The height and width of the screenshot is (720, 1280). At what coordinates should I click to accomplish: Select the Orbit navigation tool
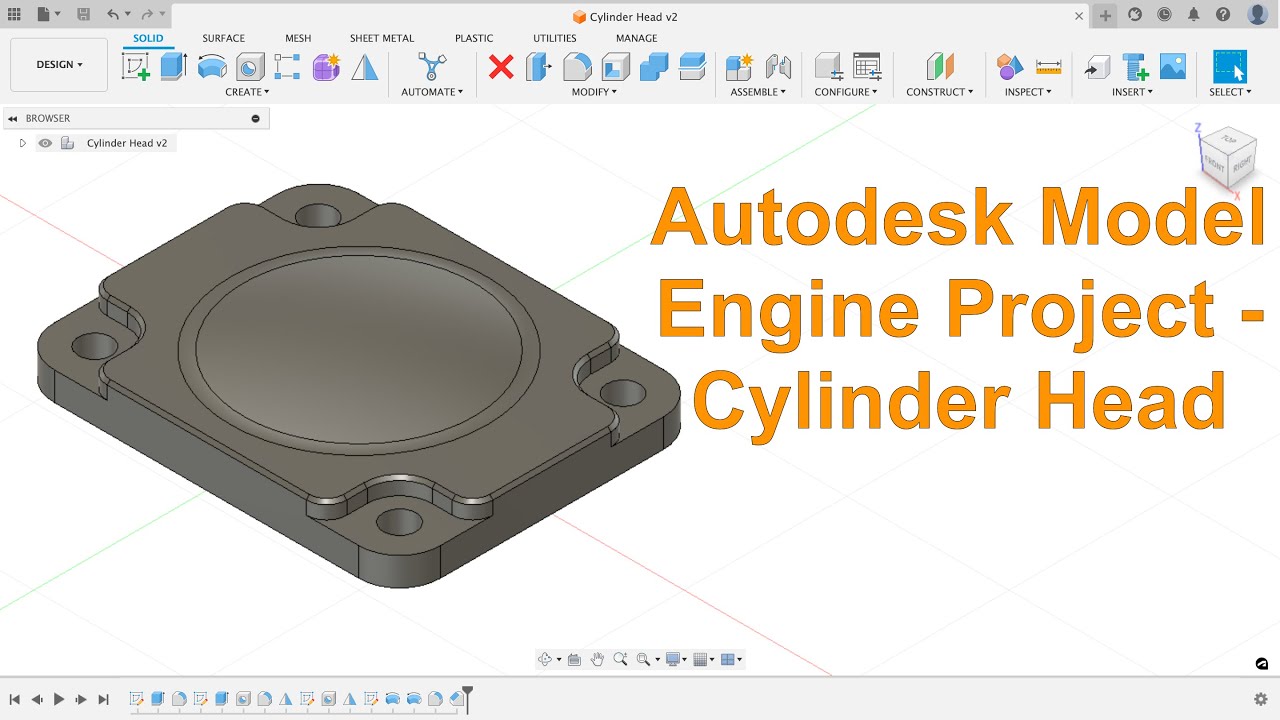click(545, 659)
